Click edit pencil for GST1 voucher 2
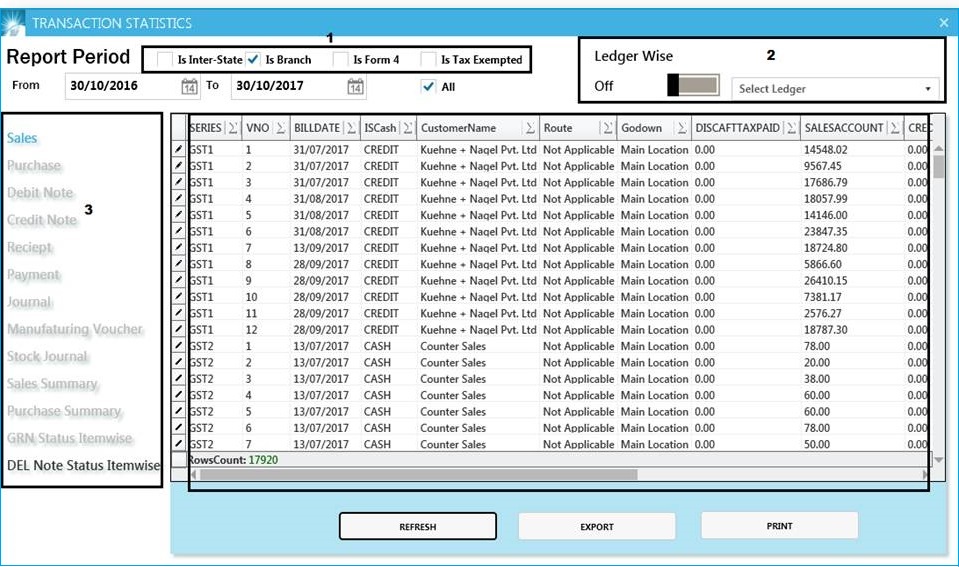 click(179, 165)
